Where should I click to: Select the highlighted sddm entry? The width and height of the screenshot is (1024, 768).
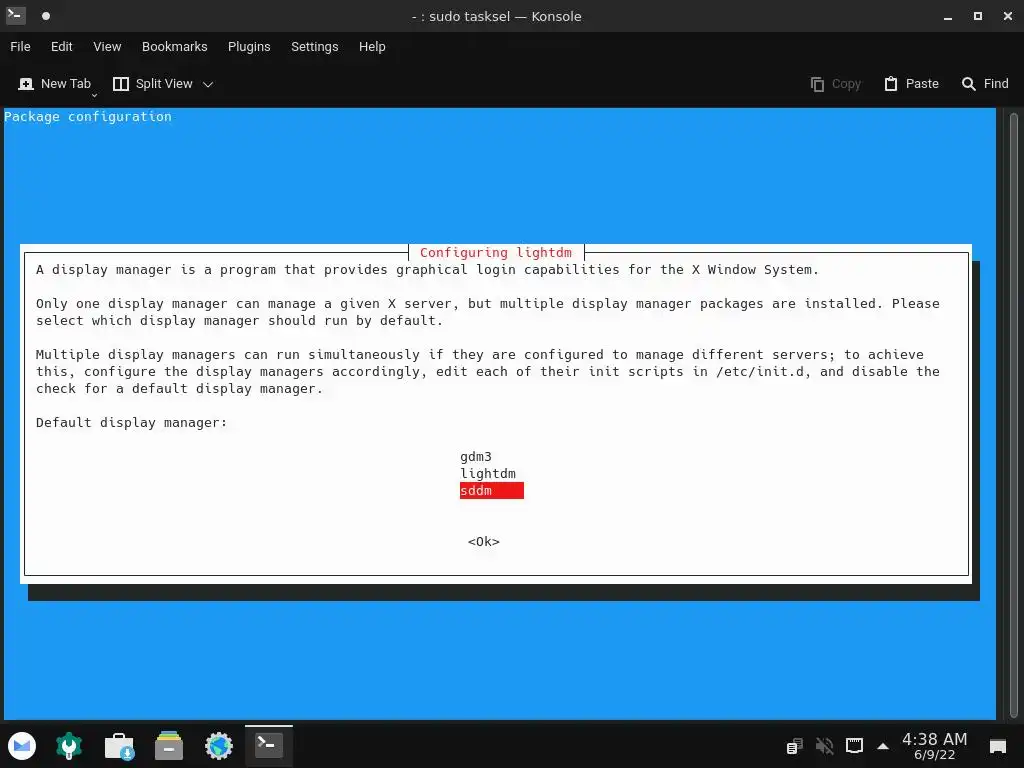point(492,490)
